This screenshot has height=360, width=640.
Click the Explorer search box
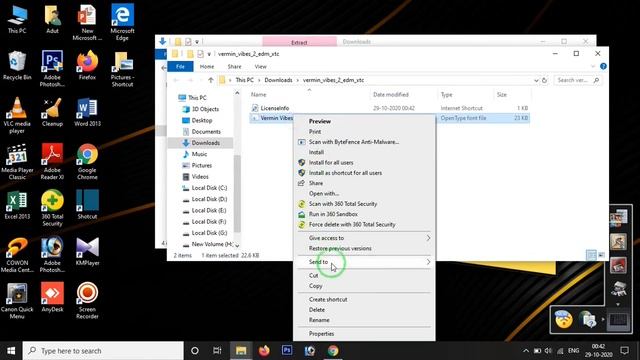(578, 80)
